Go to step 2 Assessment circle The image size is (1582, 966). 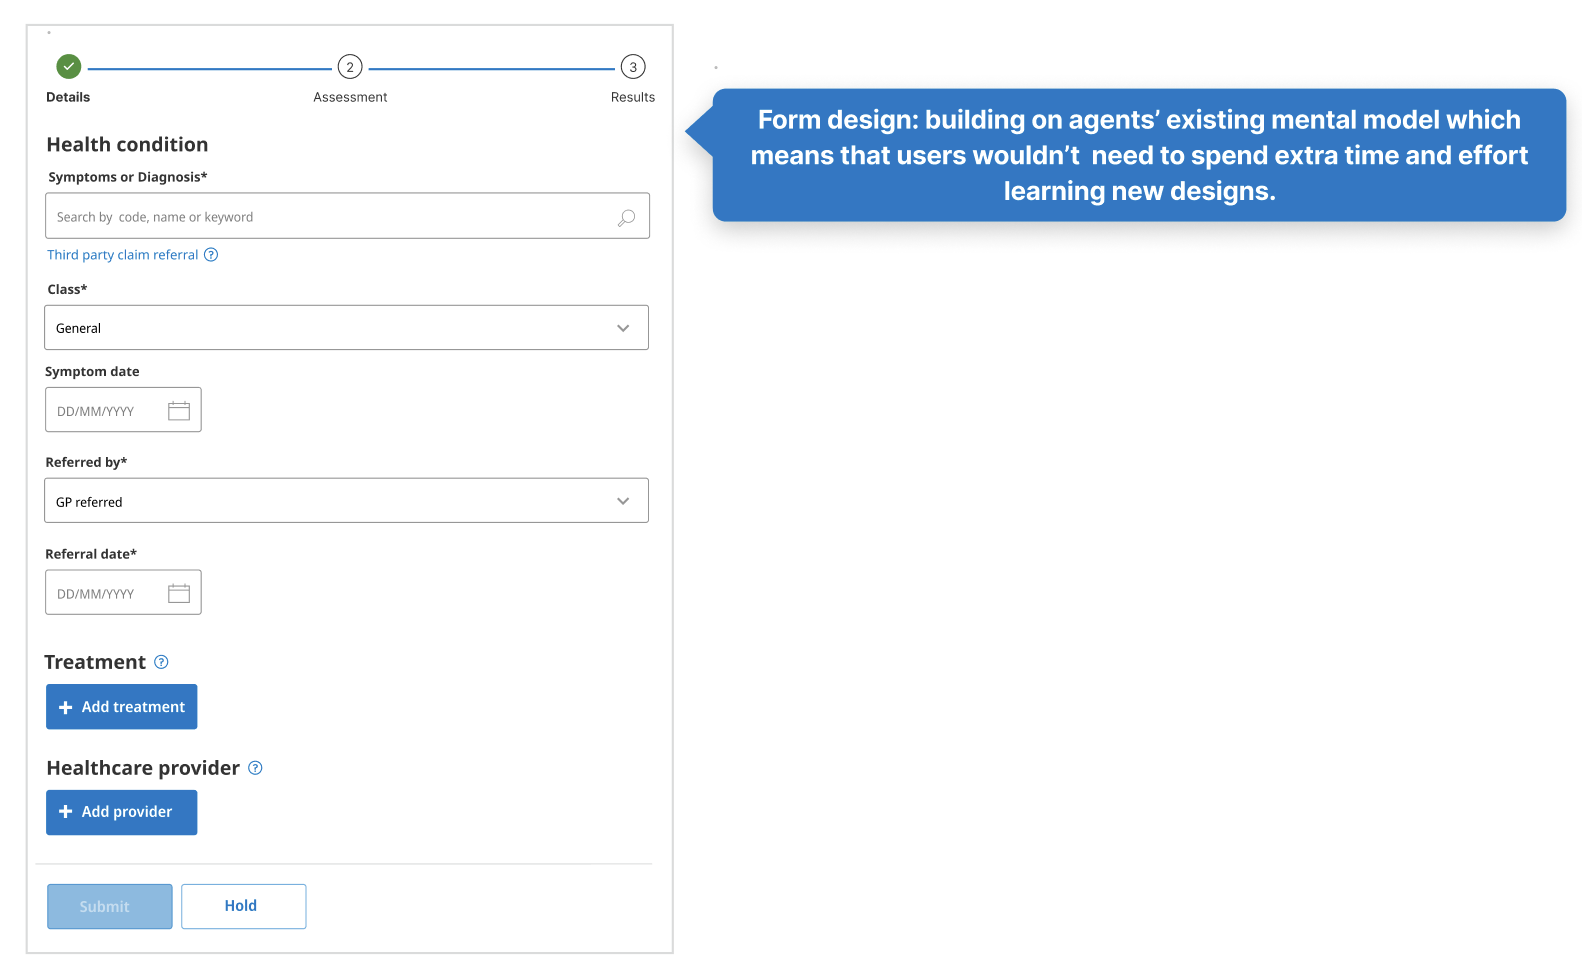350,67
